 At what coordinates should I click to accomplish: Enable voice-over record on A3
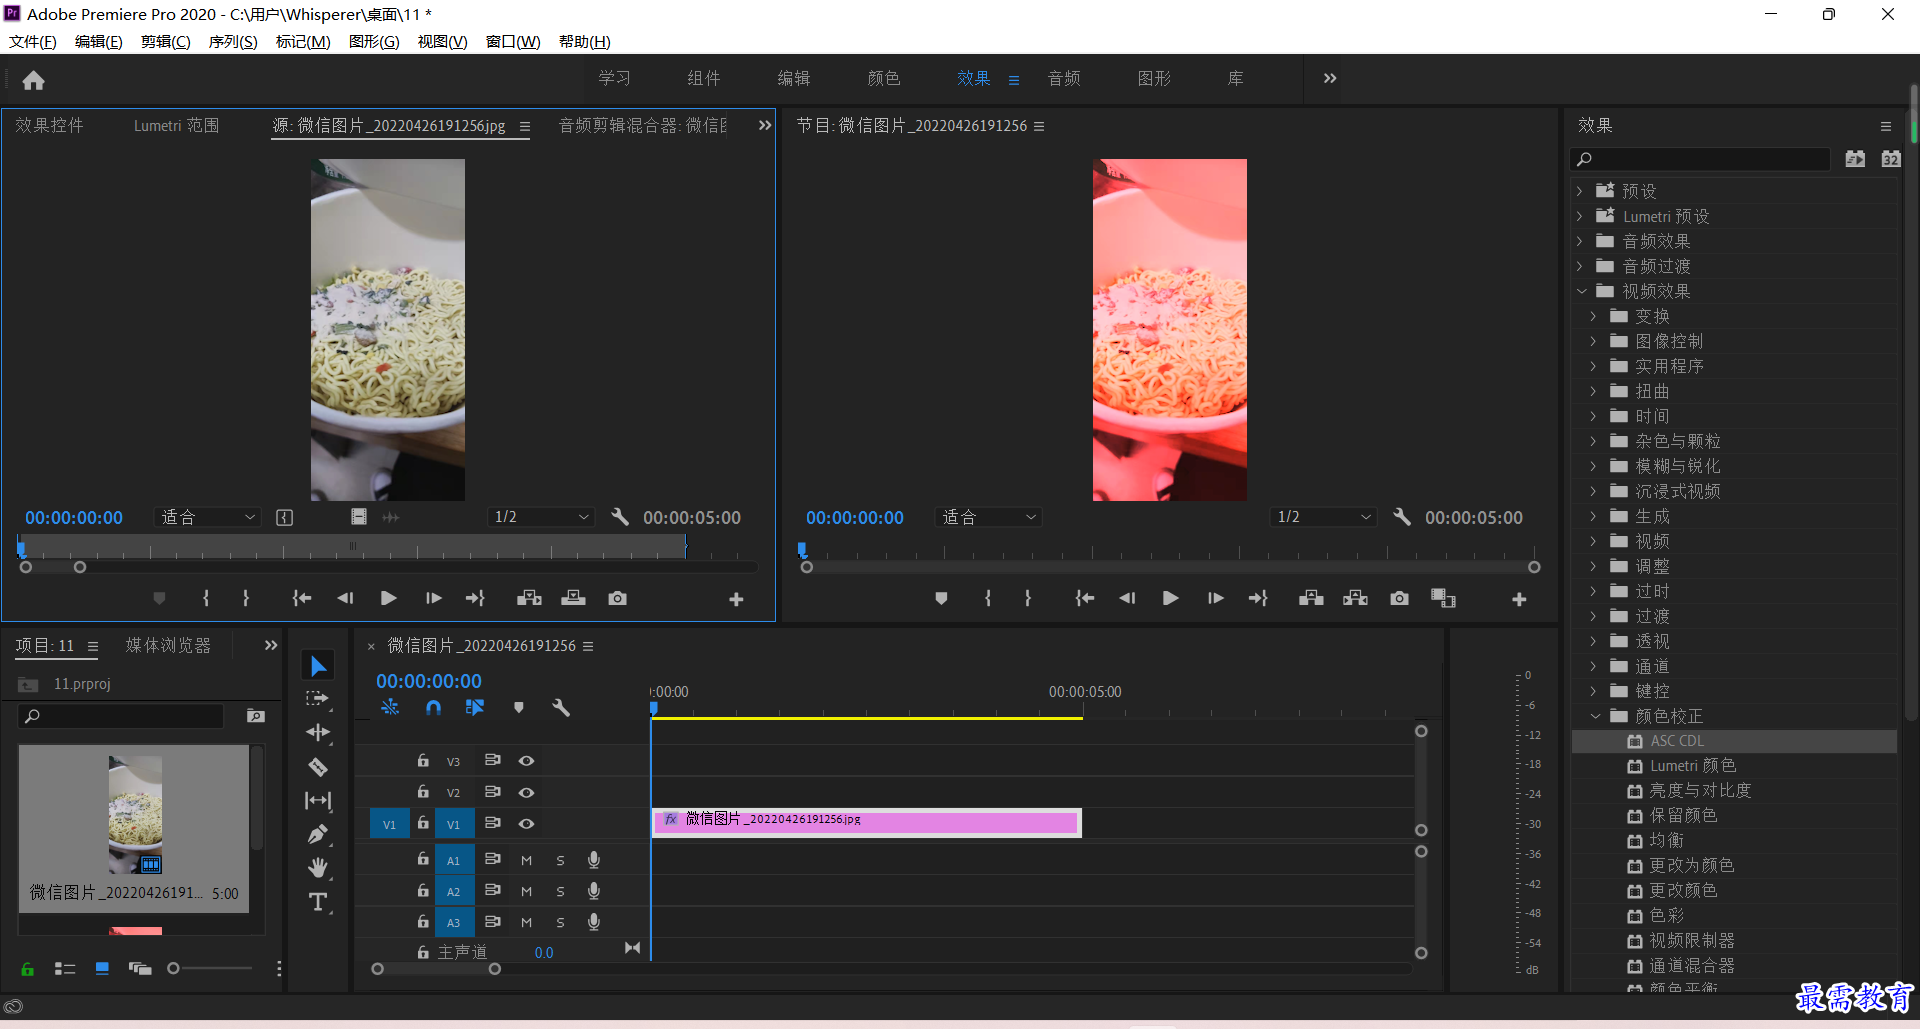click(x=594, y=922)
